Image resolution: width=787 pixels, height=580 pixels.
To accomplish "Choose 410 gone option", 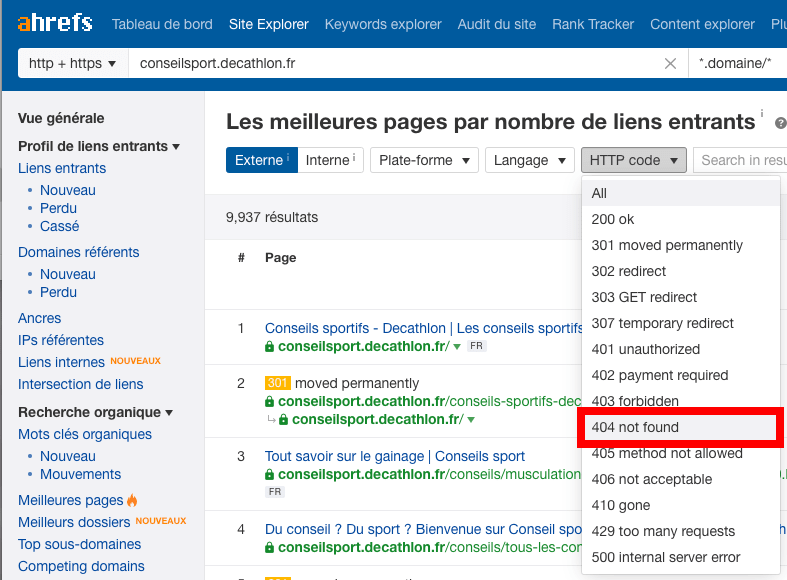I will tap(681, 506).
